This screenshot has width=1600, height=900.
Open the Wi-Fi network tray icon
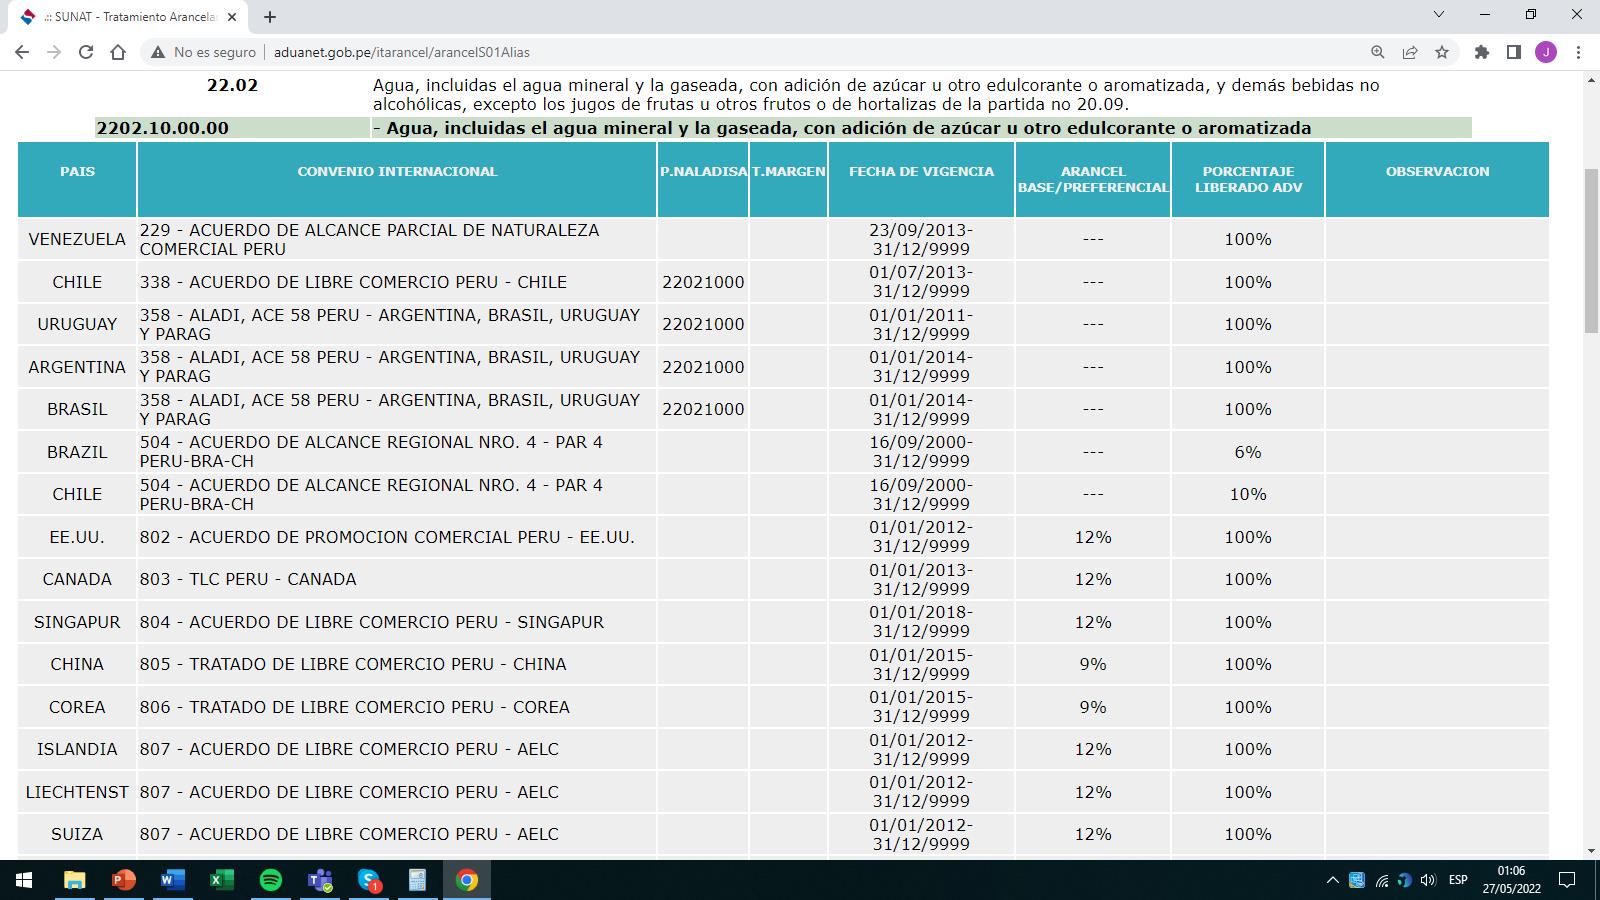(1382, 880)
